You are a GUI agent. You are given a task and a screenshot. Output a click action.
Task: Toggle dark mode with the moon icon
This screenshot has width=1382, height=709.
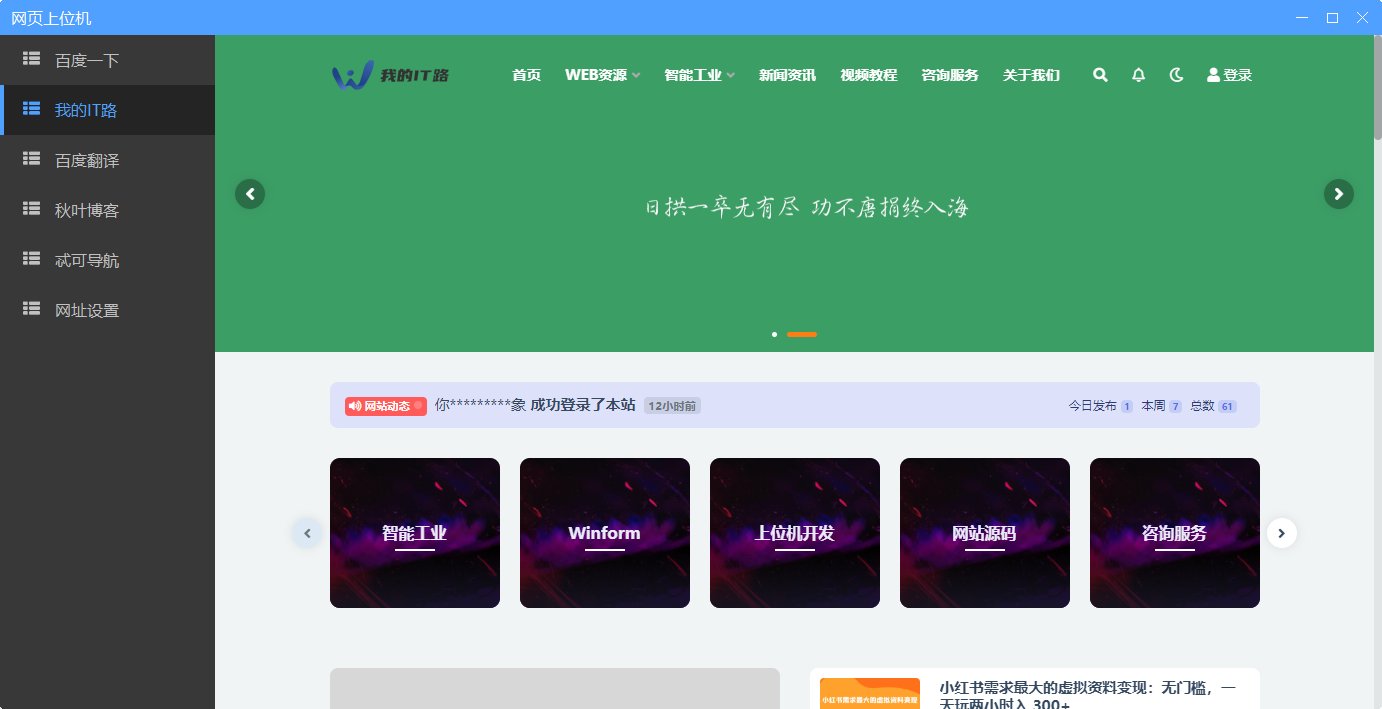[x=1176, y=75]
